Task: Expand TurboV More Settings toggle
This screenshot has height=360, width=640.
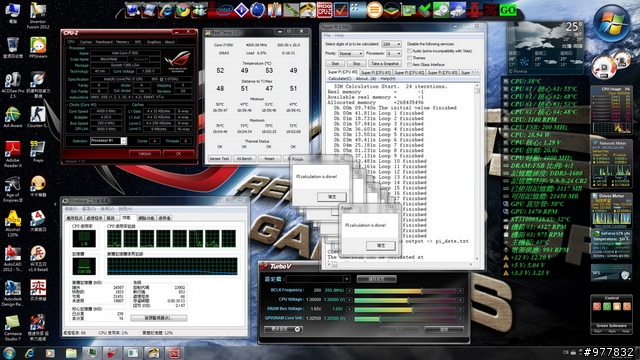Action: [x=283, y=329]
